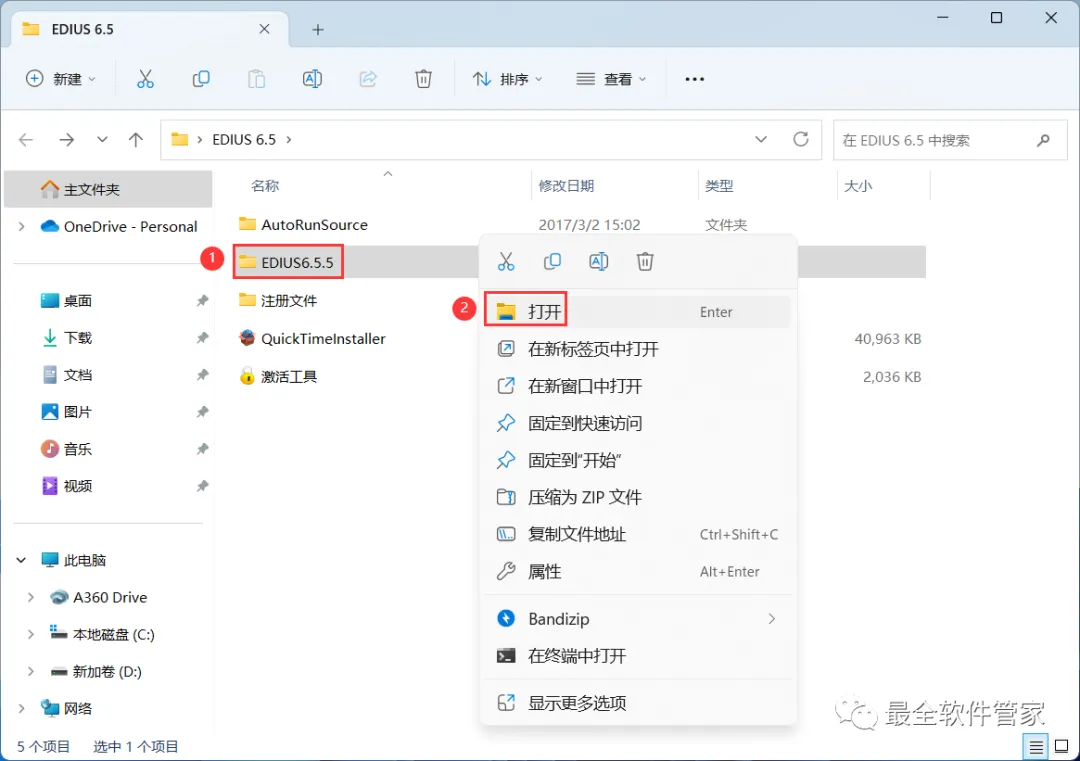The image size is (1080, 761).
Task: Choose 在终端中打开
Action: [x=638, y=656]
